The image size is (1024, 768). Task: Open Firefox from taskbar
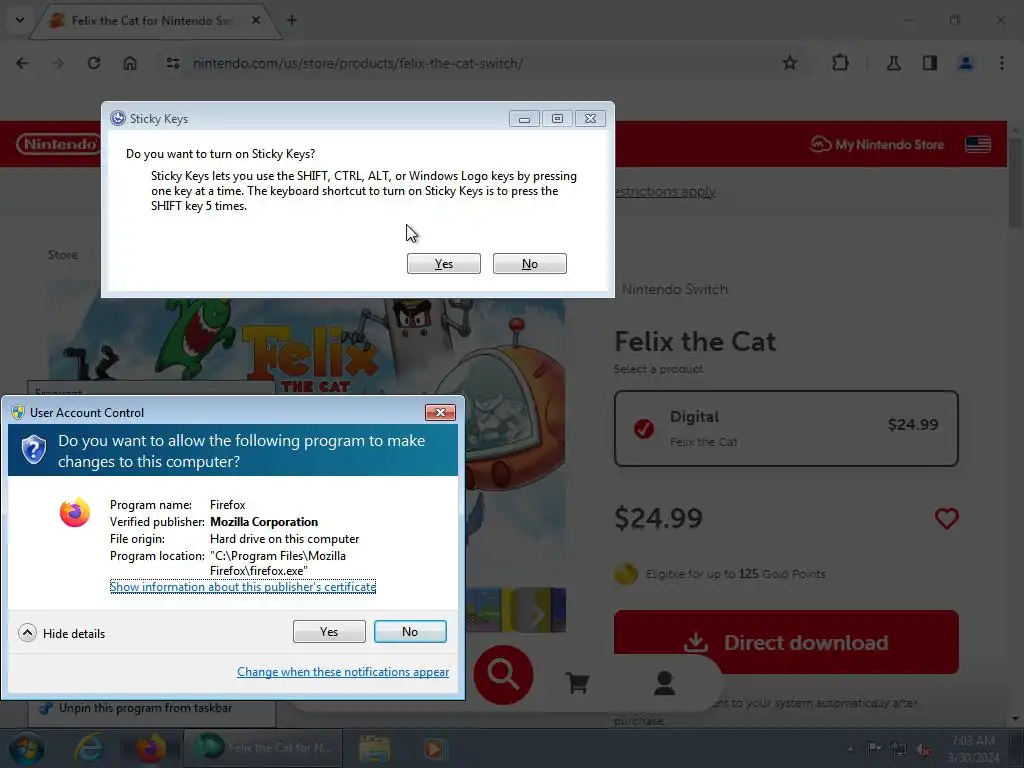[150, 748]
